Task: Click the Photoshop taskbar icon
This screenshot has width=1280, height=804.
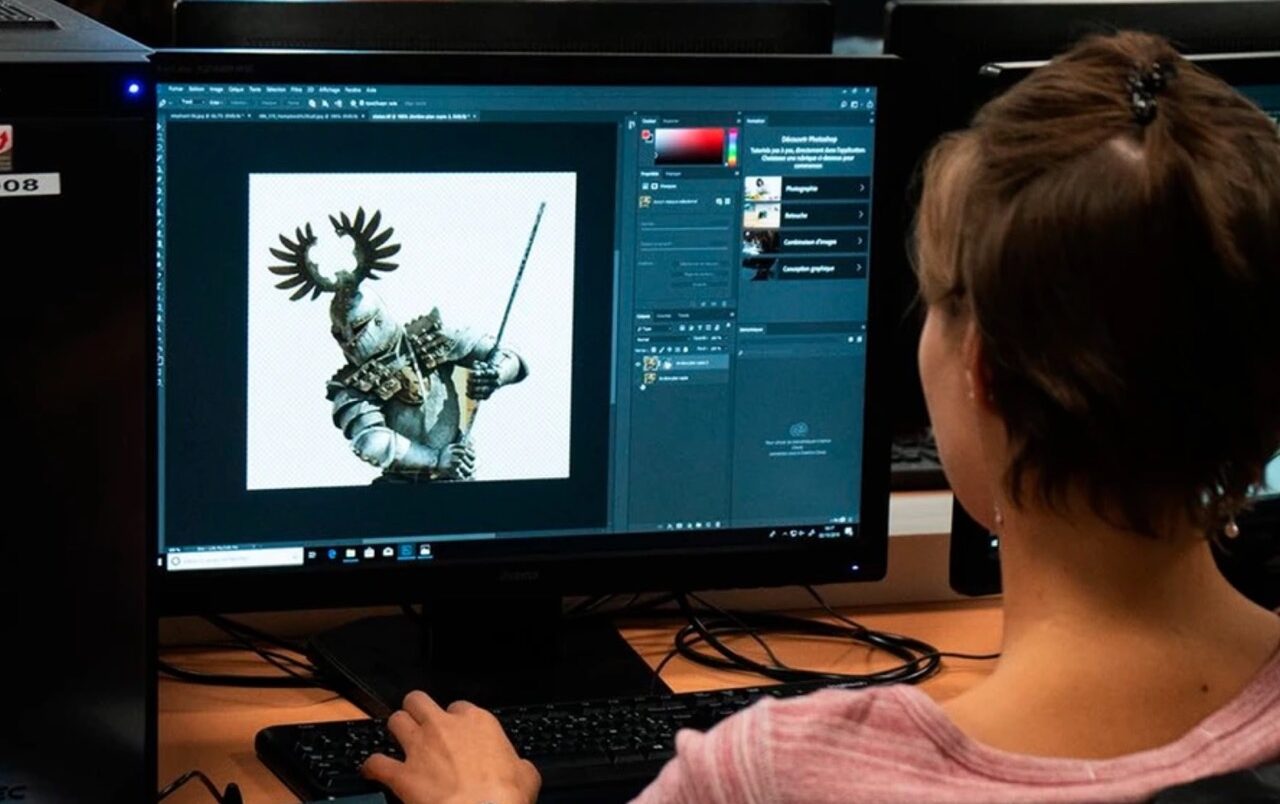Action: pyautogui.click(x=406, y=553)
